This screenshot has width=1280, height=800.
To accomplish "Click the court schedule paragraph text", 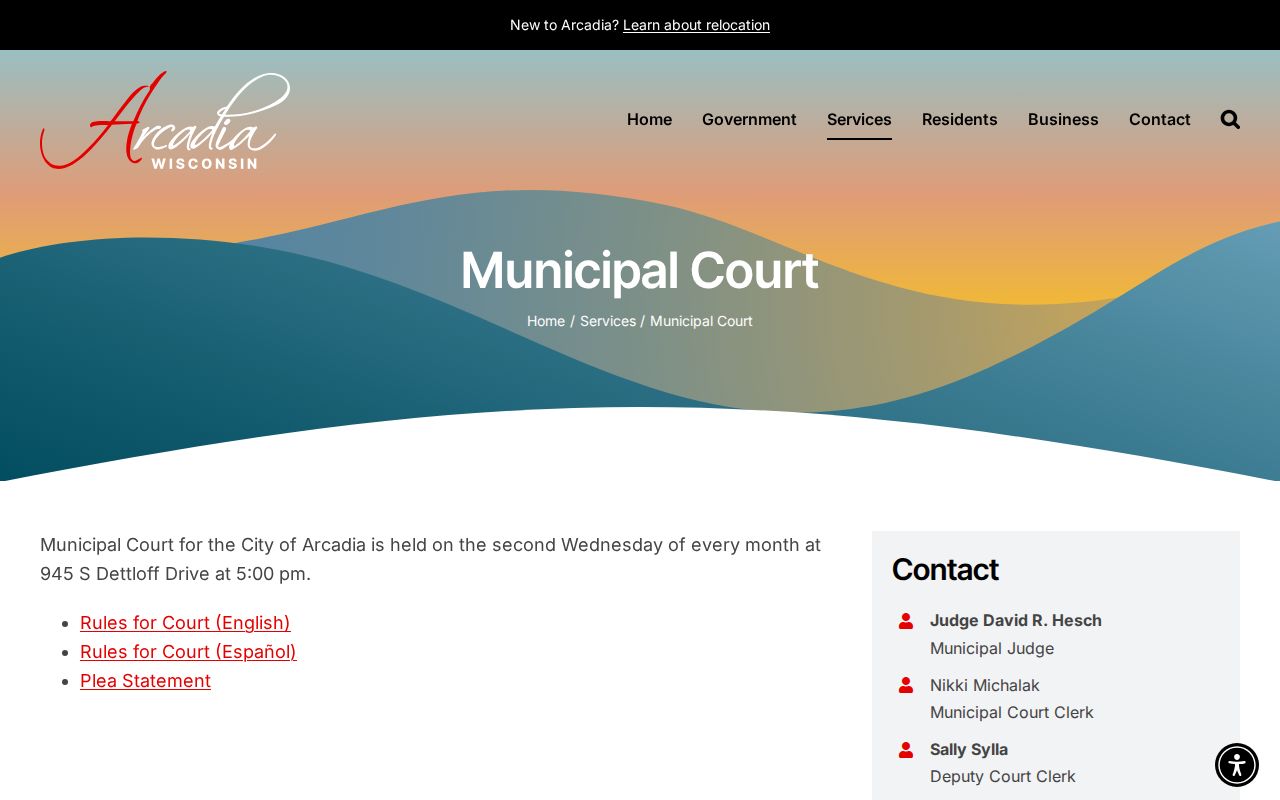I will coord(431,559).
